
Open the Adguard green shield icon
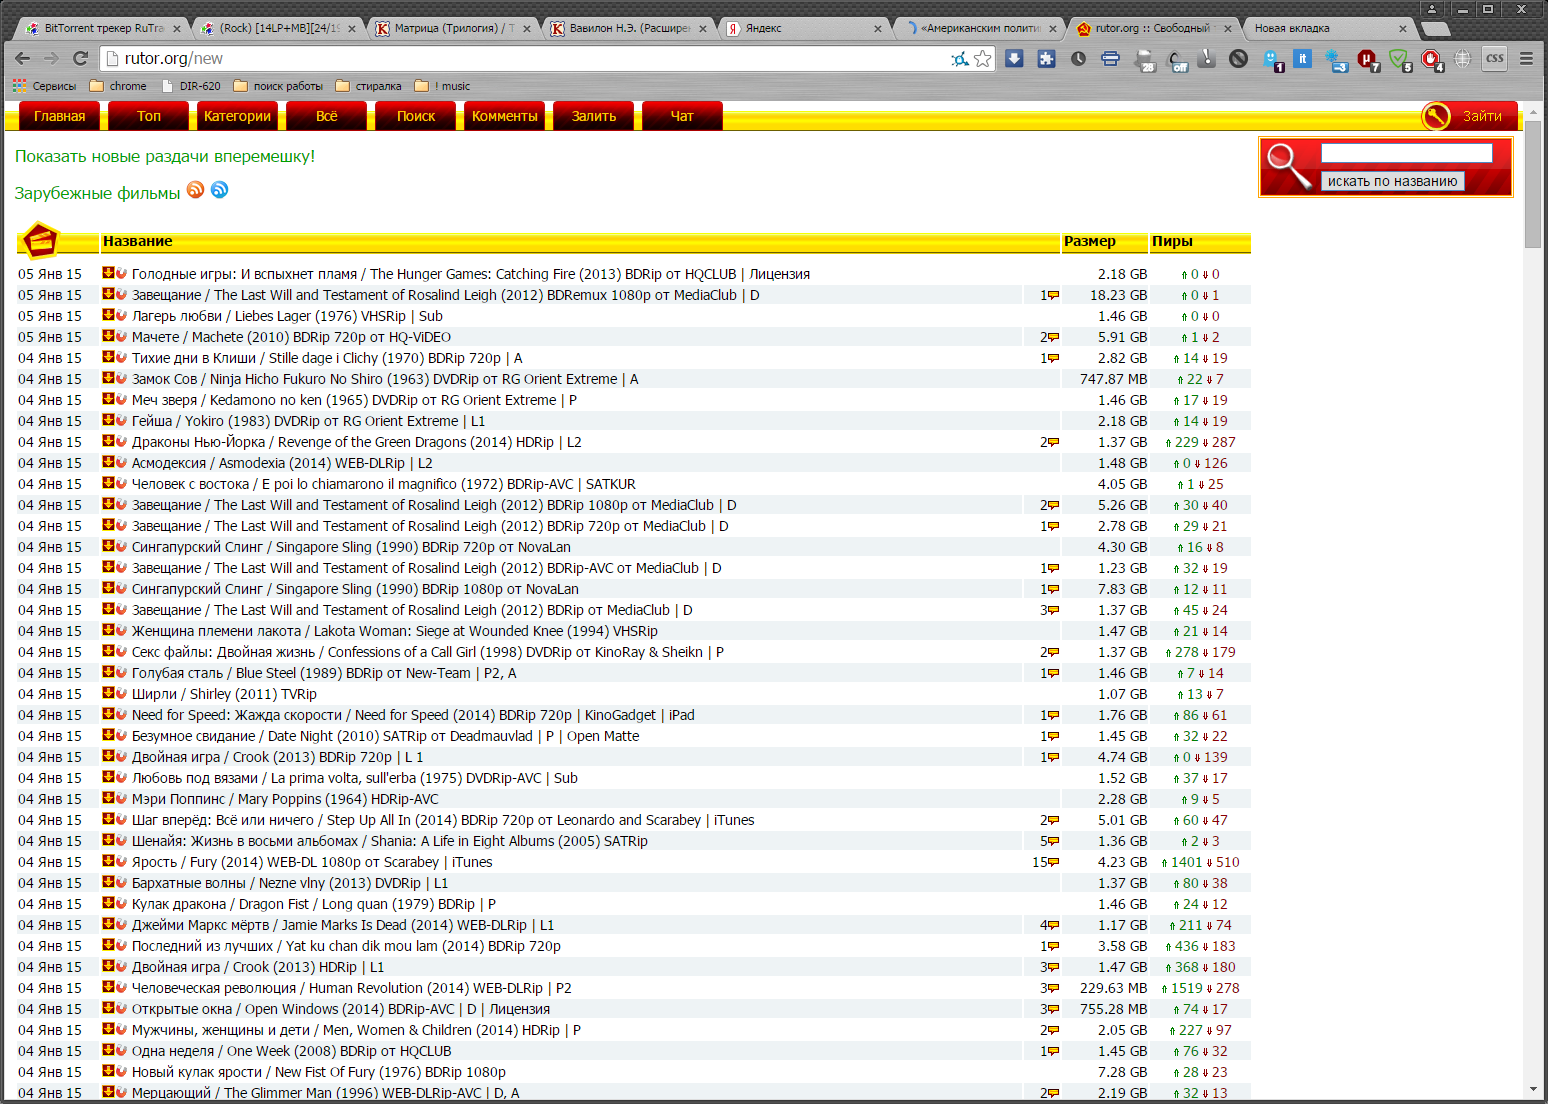(1399, 60)
